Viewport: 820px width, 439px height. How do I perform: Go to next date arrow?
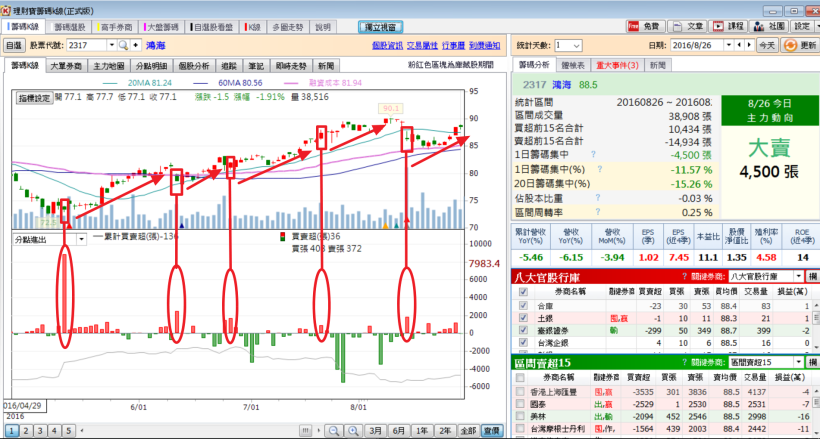click(749, 46)
